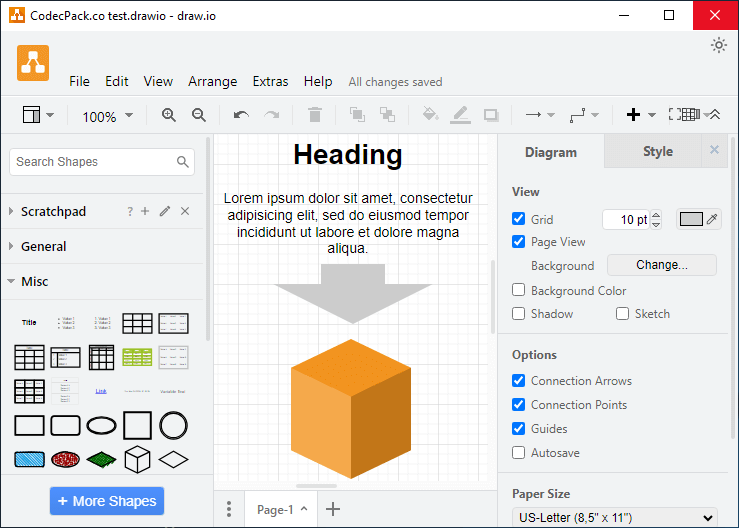Click the Scratchpad edit pencil icon
Image resolution: width=739 pixels, height=528 pixels.
165,211
